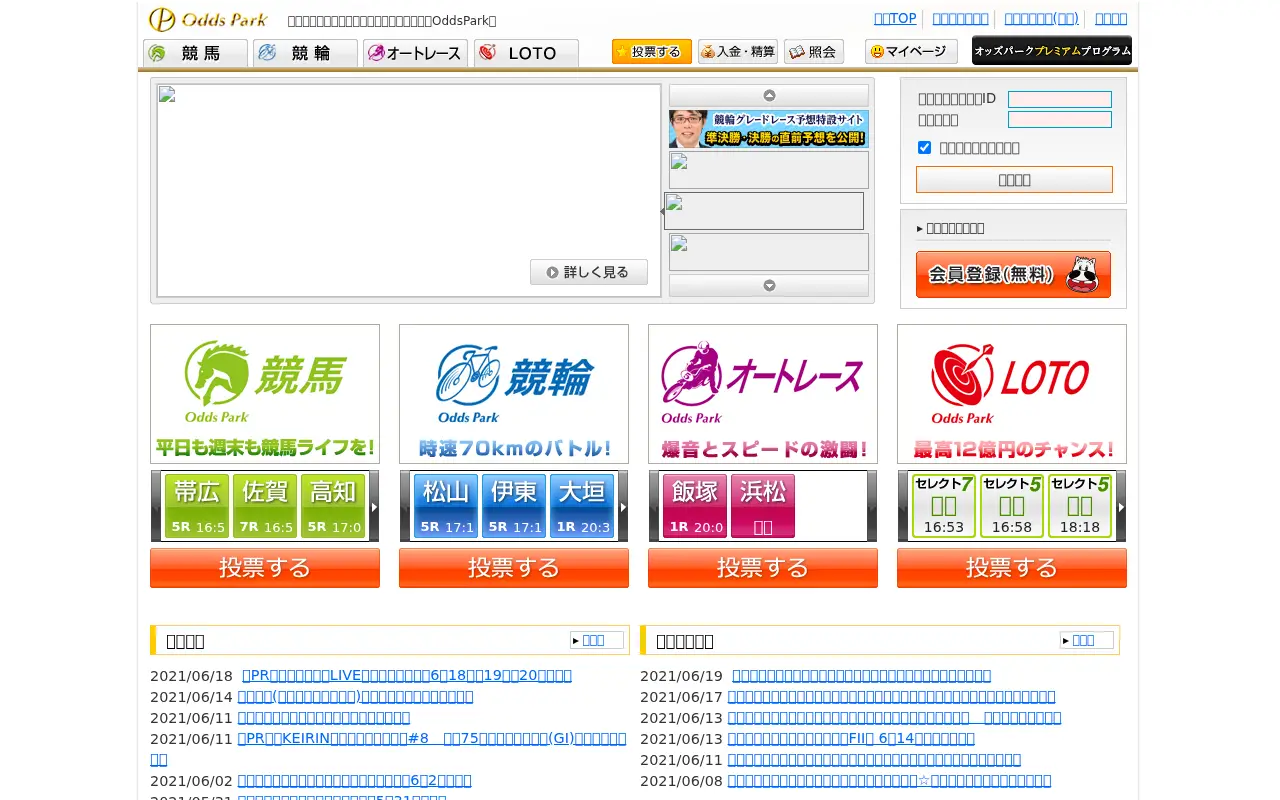
Task: Select セレクト5 18:18 tile
Action: point(1080,506)
